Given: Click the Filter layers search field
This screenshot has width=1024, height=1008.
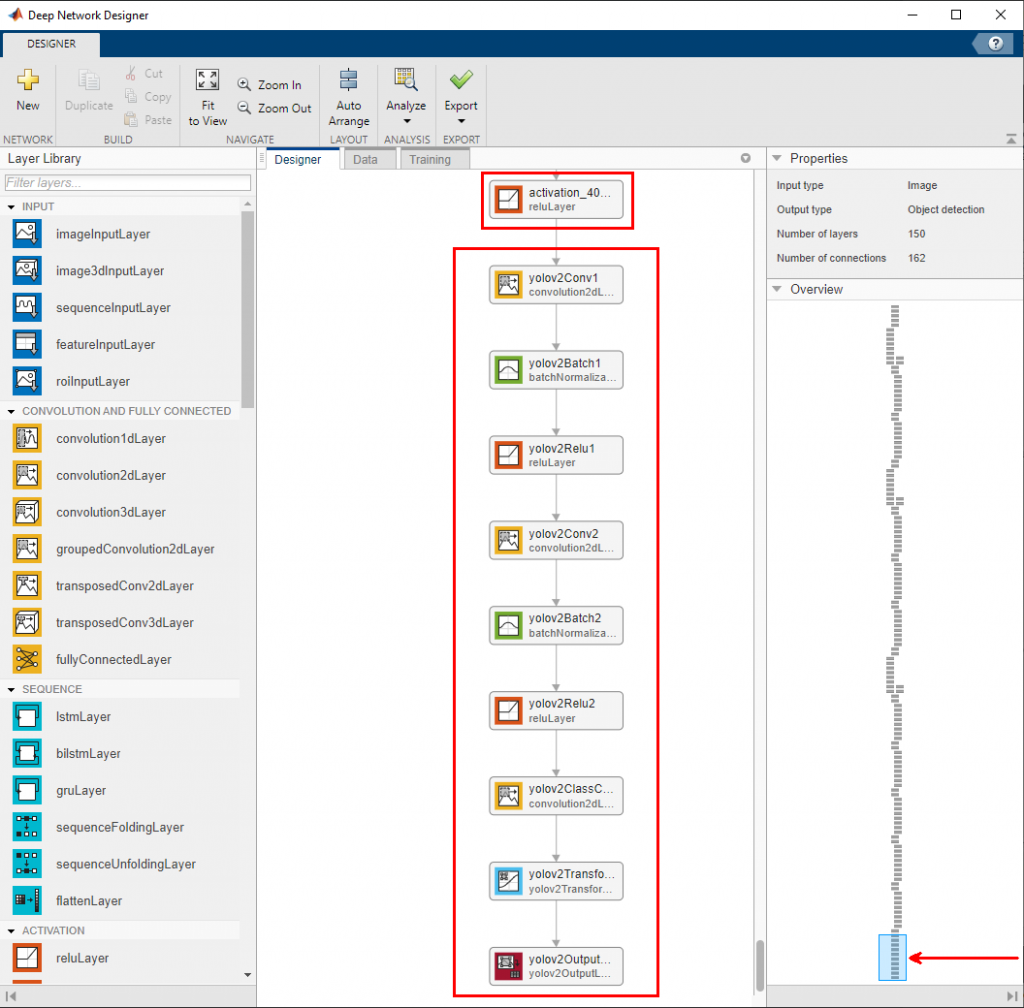Looking at the screenshot, I should point(128,183).
